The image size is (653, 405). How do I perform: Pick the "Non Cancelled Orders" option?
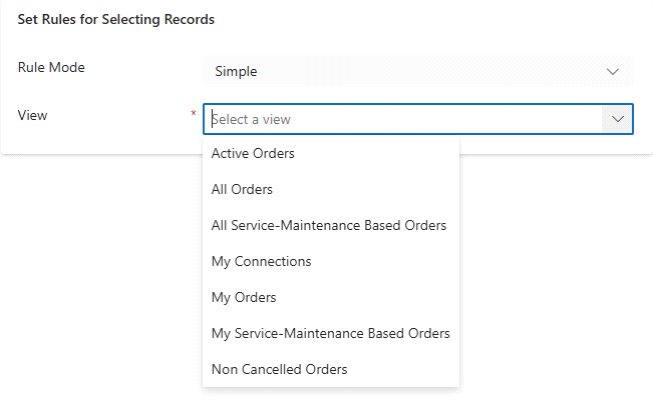click(x=279, y=369)
